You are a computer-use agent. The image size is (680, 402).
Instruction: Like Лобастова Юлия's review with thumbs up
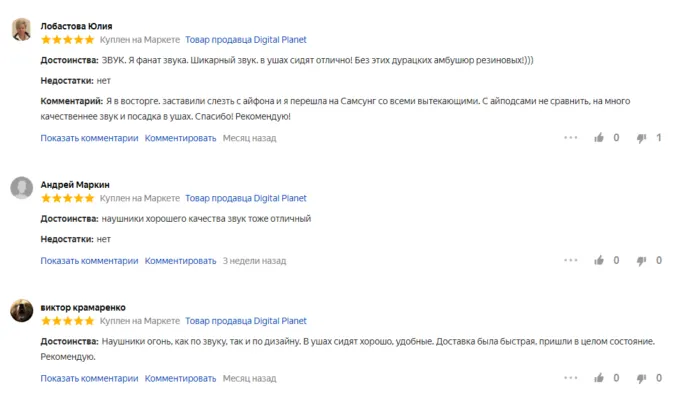point(599,138)
